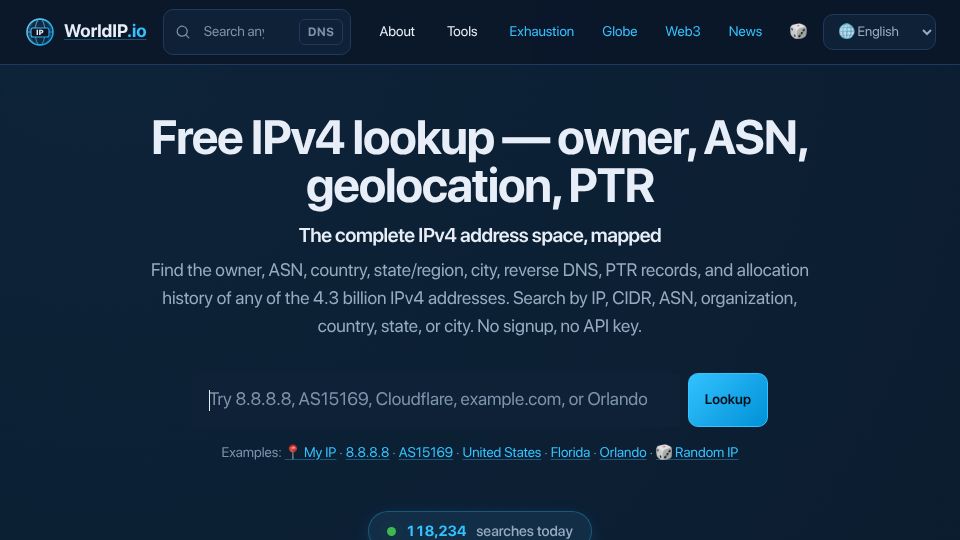The height and width of the screenshot is (540, 960).
Task: Click the language dropdown chevron arrow
Action: 926,32
